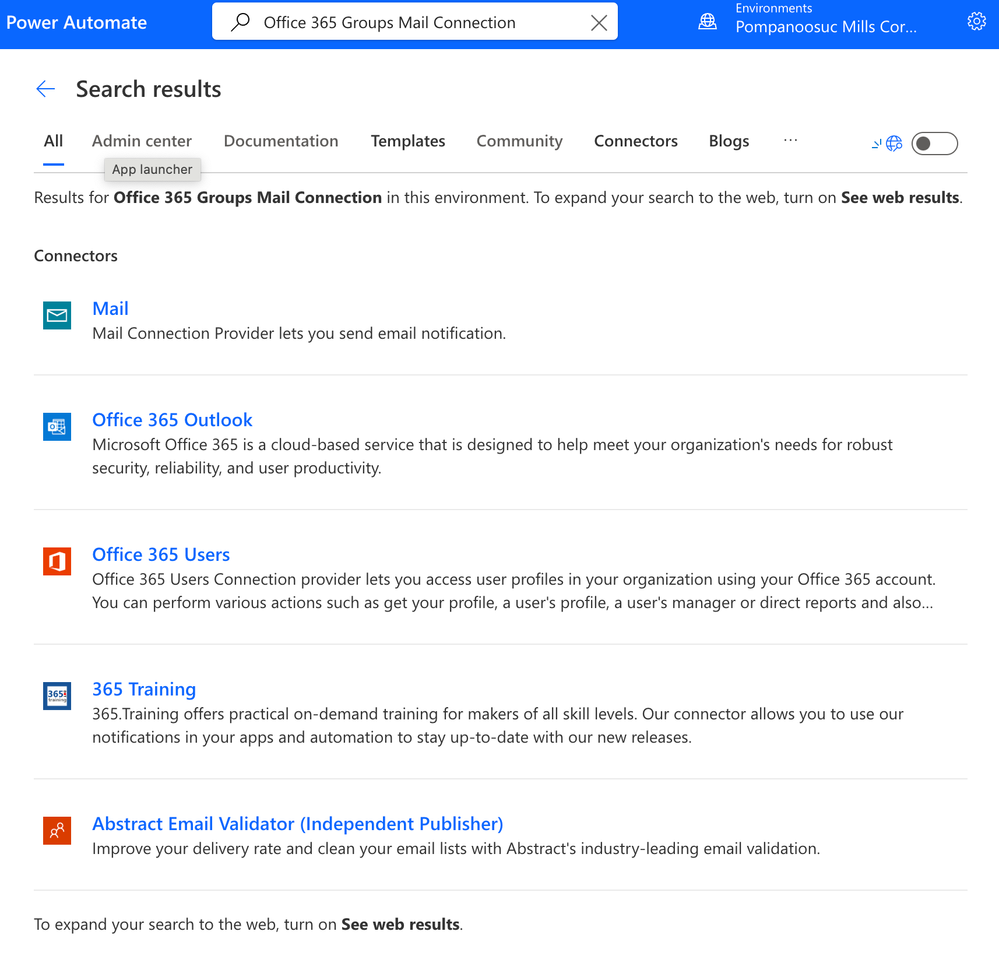The image size is (999, 955).
Task: Click the Environments globe icon
Action: point(707,22)
